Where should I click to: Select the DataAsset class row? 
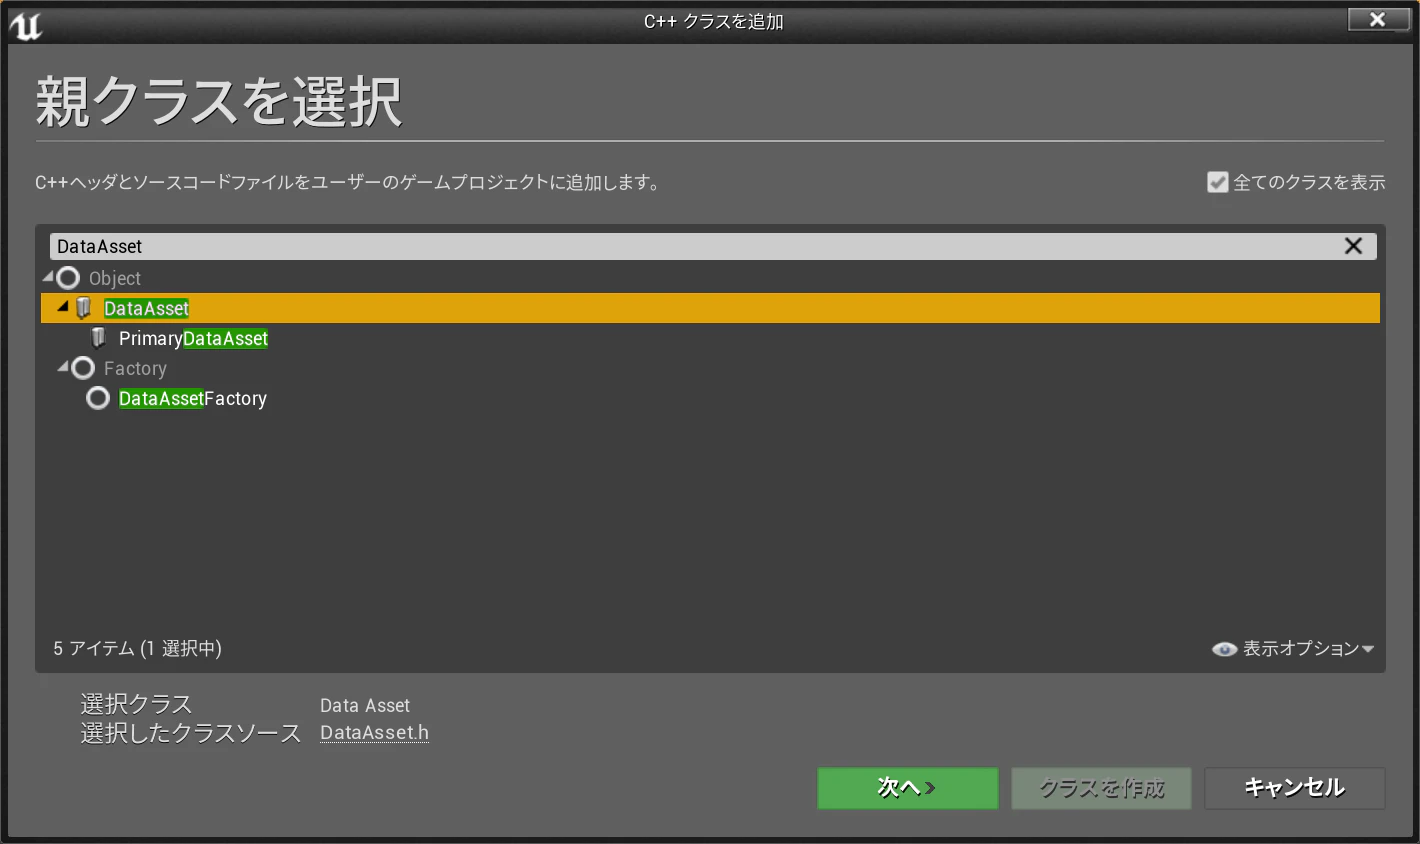tap(710, 308)
